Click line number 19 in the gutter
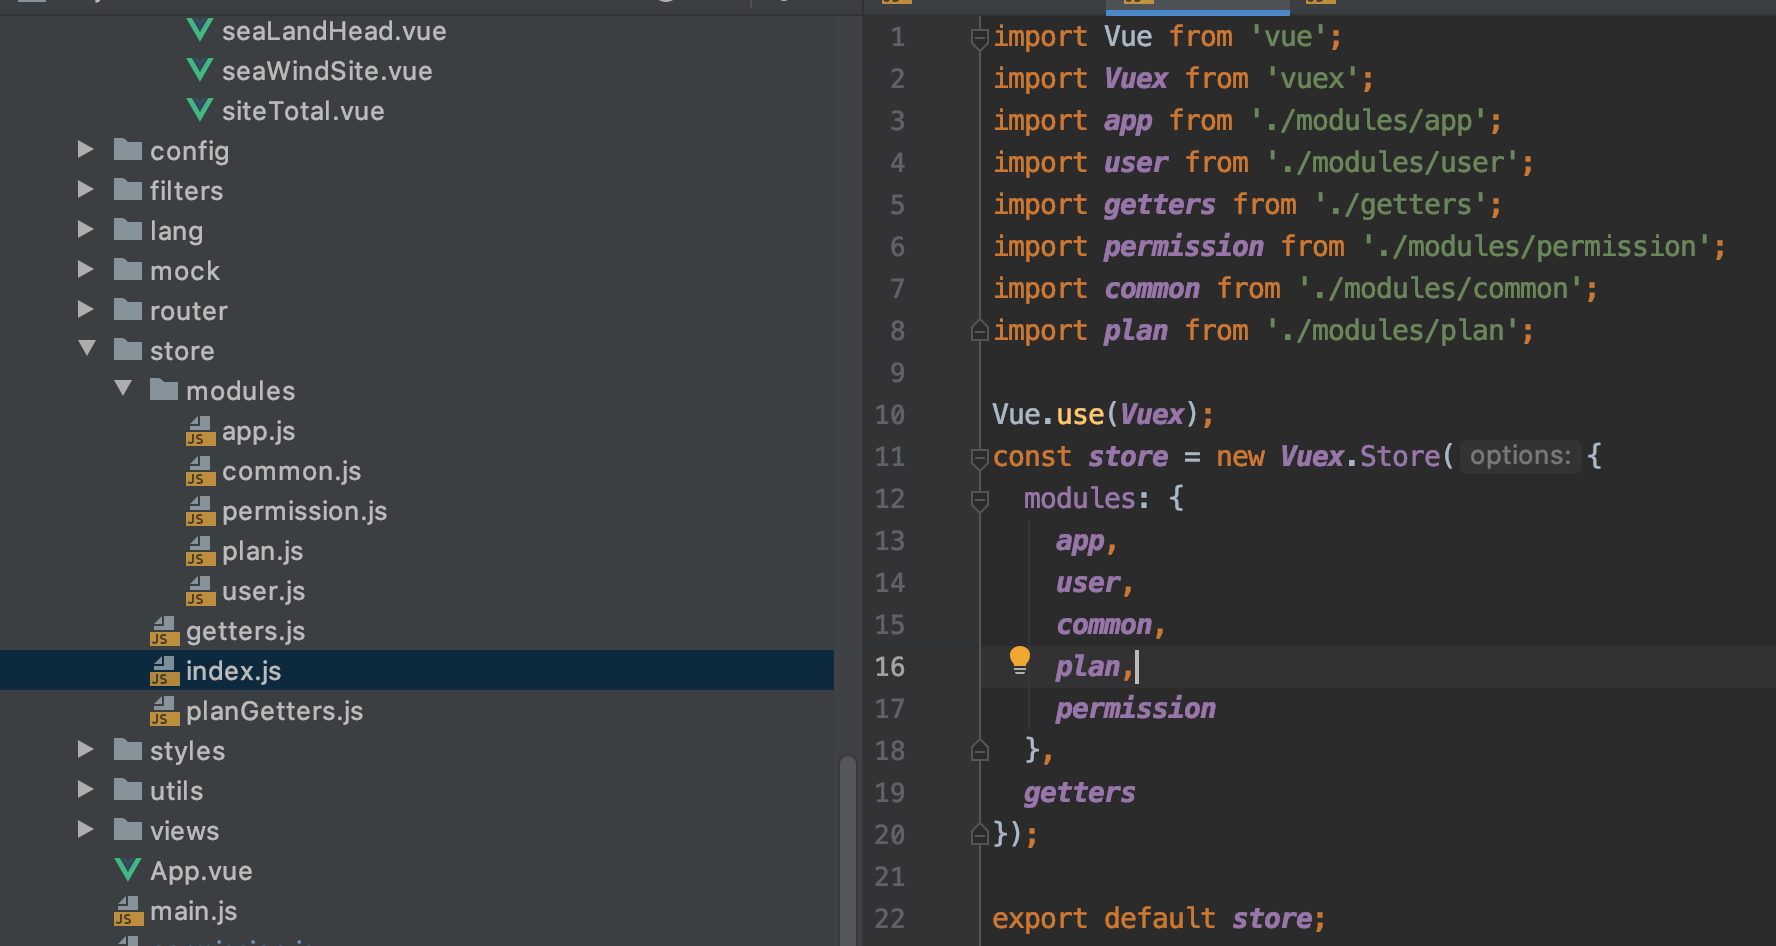Image resolution: width=1776 pixels, height=946 pixels. point(889,792)
